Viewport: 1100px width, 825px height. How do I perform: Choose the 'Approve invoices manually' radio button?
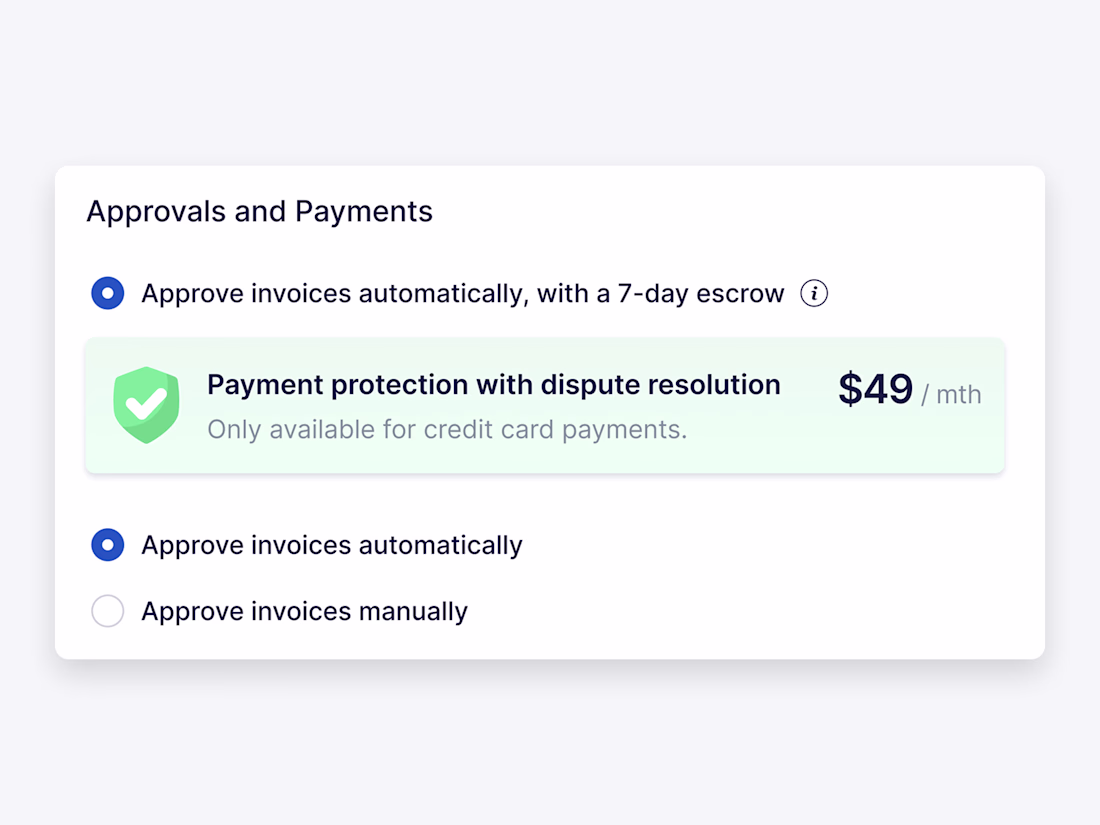tap(108, 611)
